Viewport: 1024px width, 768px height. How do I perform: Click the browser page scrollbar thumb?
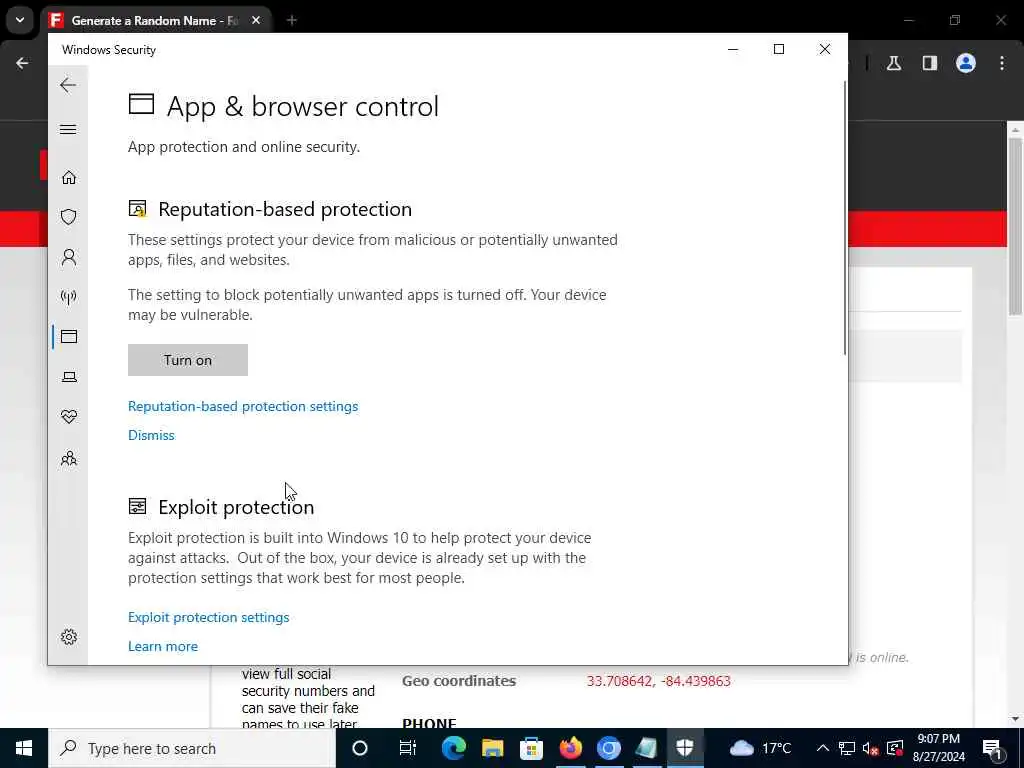tap(1015, 227)
